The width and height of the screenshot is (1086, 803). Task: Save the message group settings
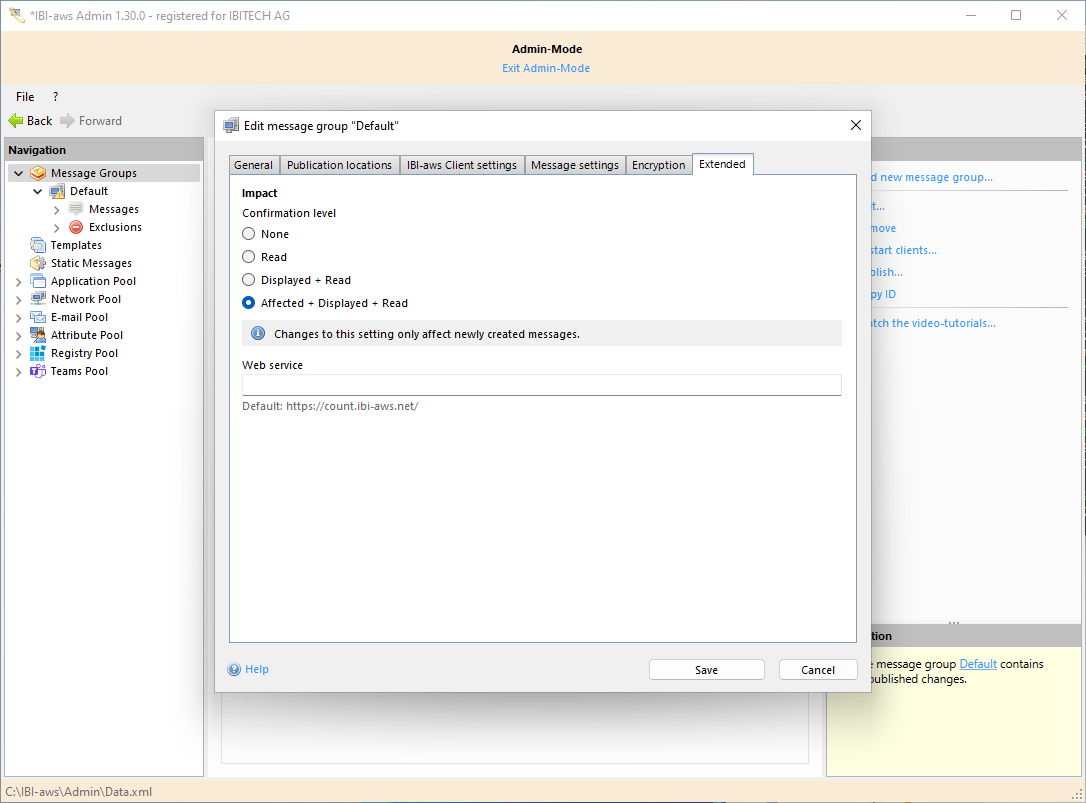pyautogui.click(x=706, y=670)
